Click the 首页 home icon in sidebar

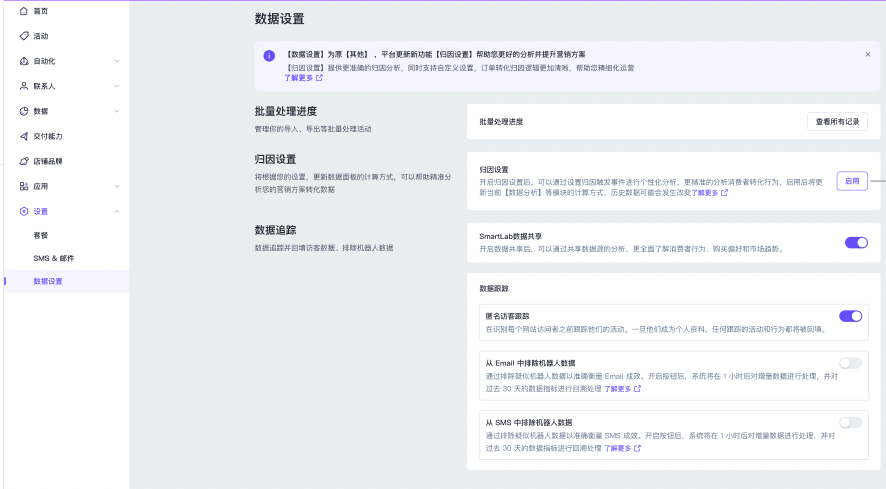tap(25, 10)
